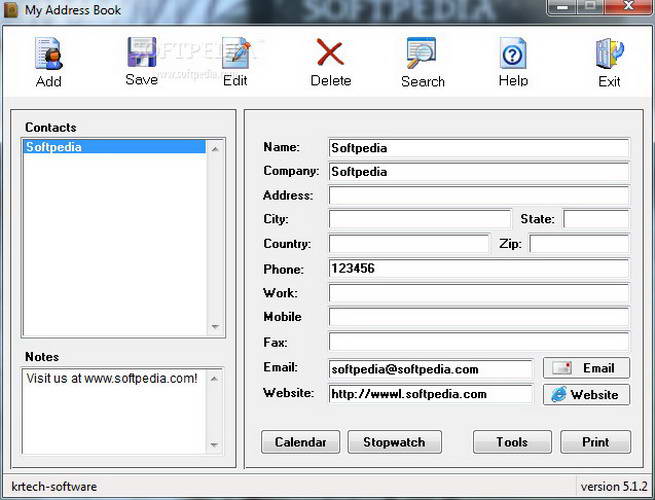Click the Zip input field
The image size is (655, 500).
[579, 244]
